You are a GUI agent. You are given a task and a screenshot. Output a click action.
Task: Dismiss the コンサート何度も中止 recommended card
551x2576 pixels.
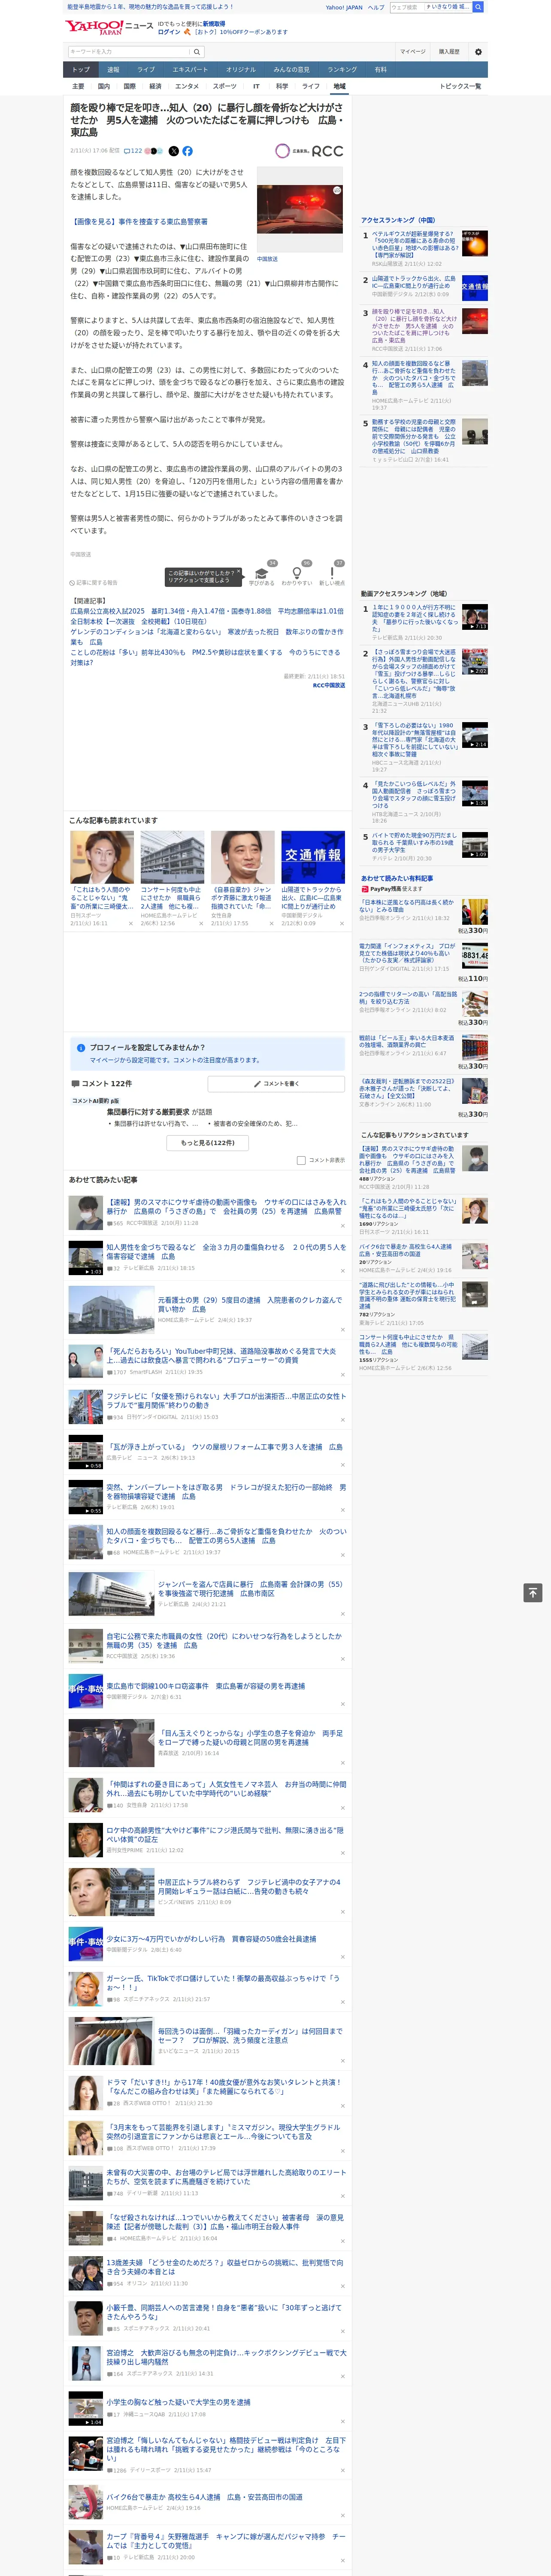click(x=200, y=923)
